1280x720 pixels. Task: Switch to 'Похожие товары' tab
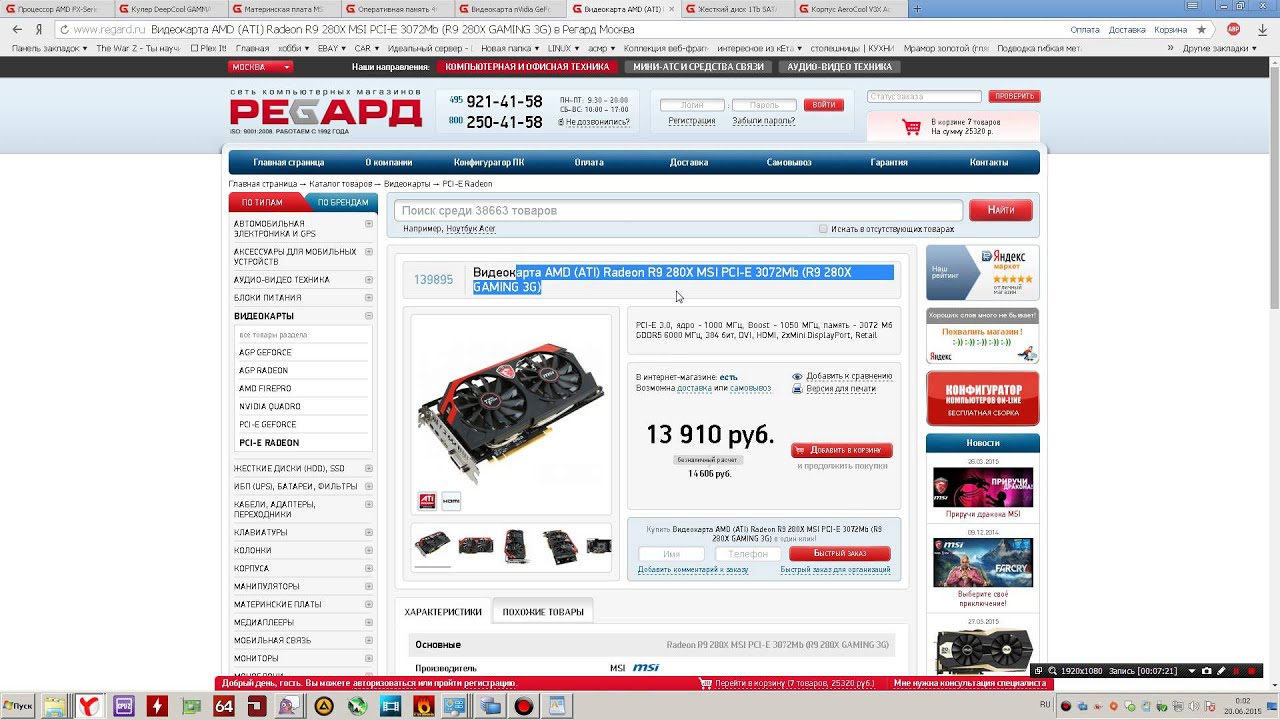point(543,612)
